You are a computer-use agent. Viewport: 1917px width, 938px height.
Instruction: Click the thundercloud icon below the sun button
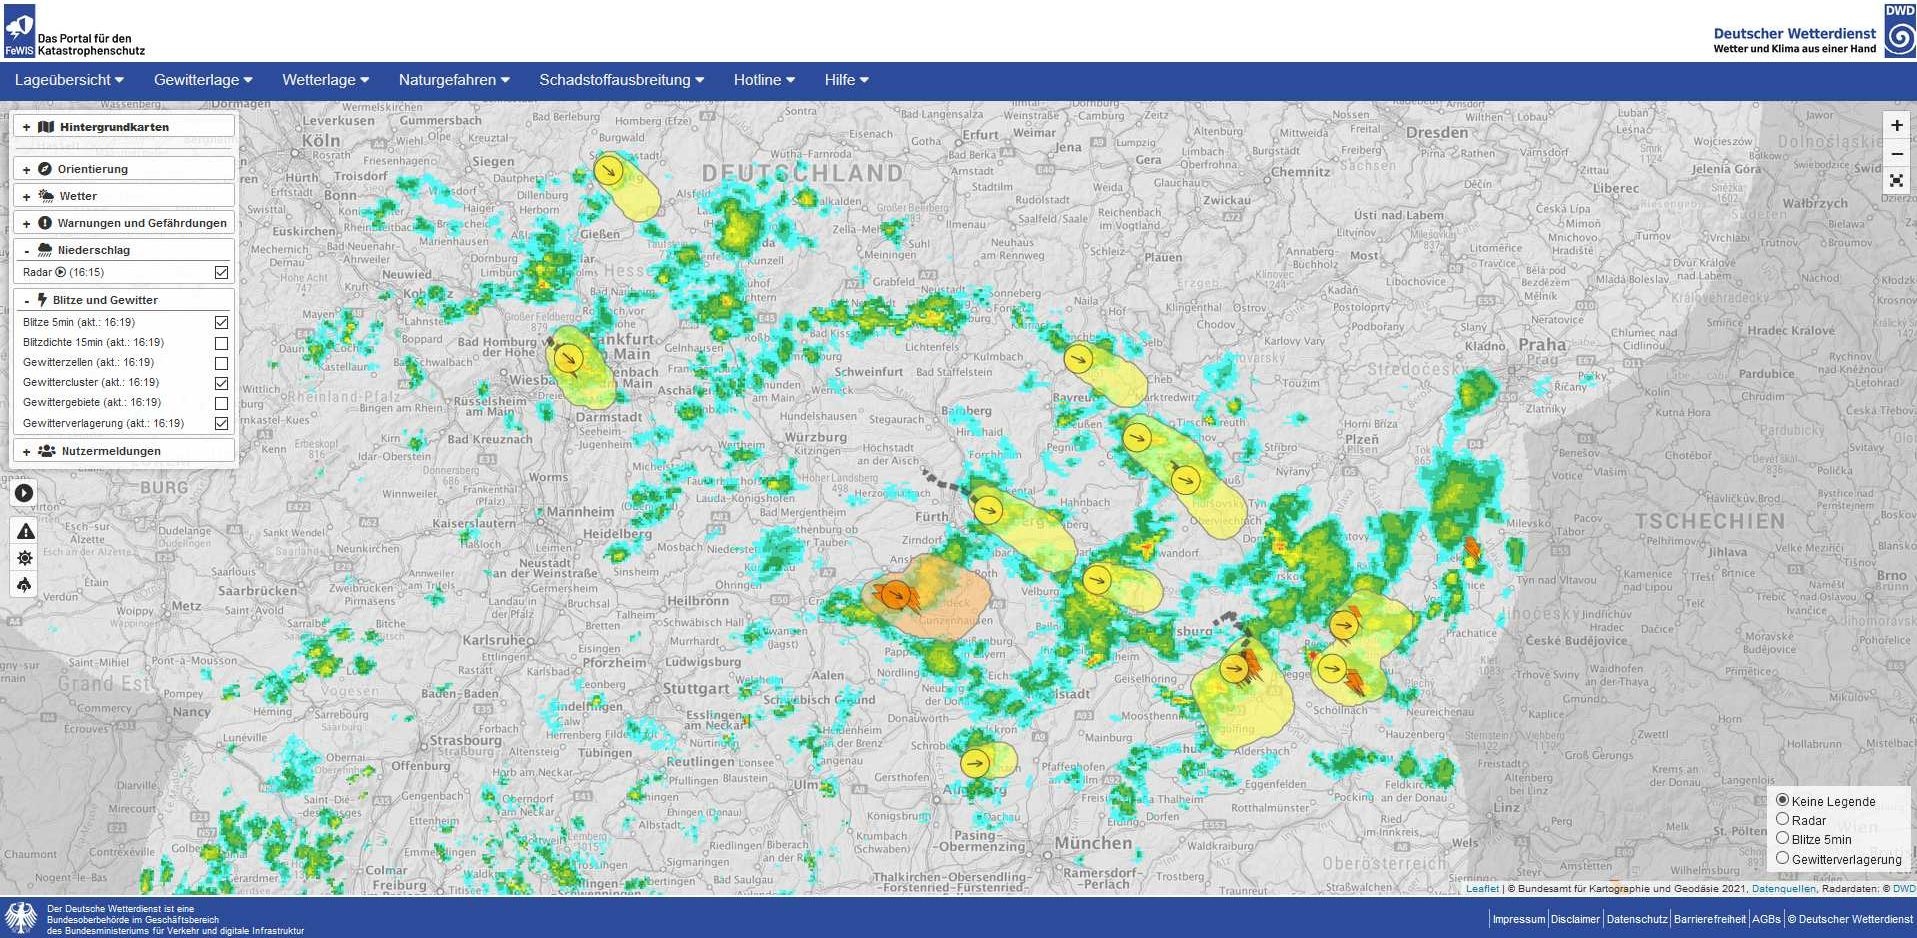[25, 585]
